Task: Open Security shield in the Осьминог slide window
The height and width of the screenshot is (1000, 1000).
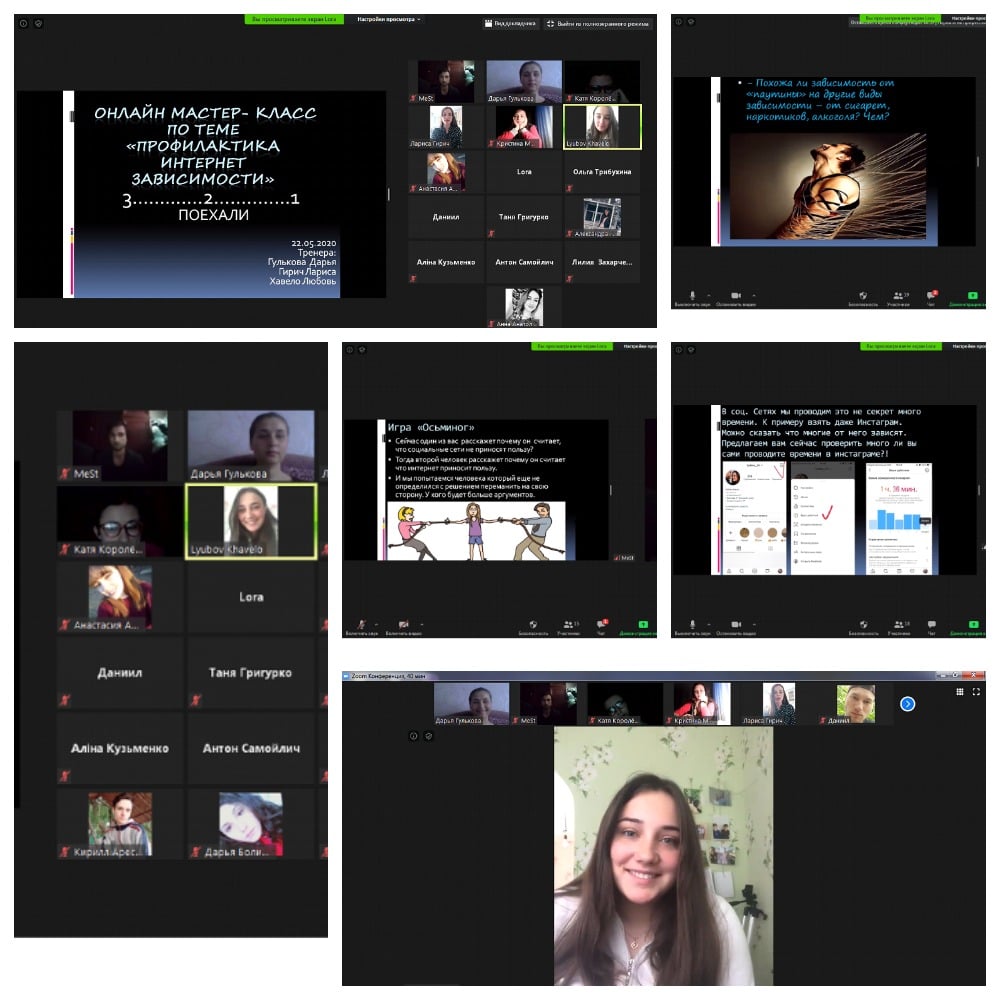Action: (x=534, y=624)
